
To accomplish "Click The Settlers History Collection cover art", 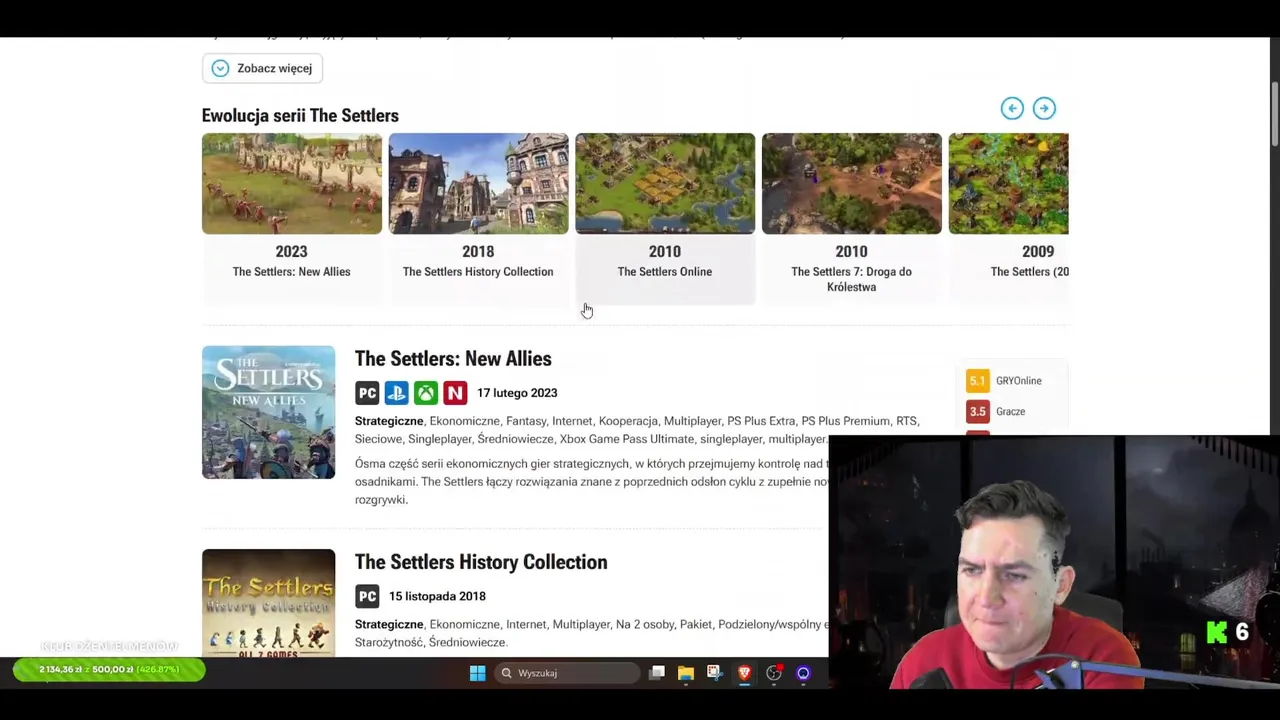I will [x=268, y=603].
